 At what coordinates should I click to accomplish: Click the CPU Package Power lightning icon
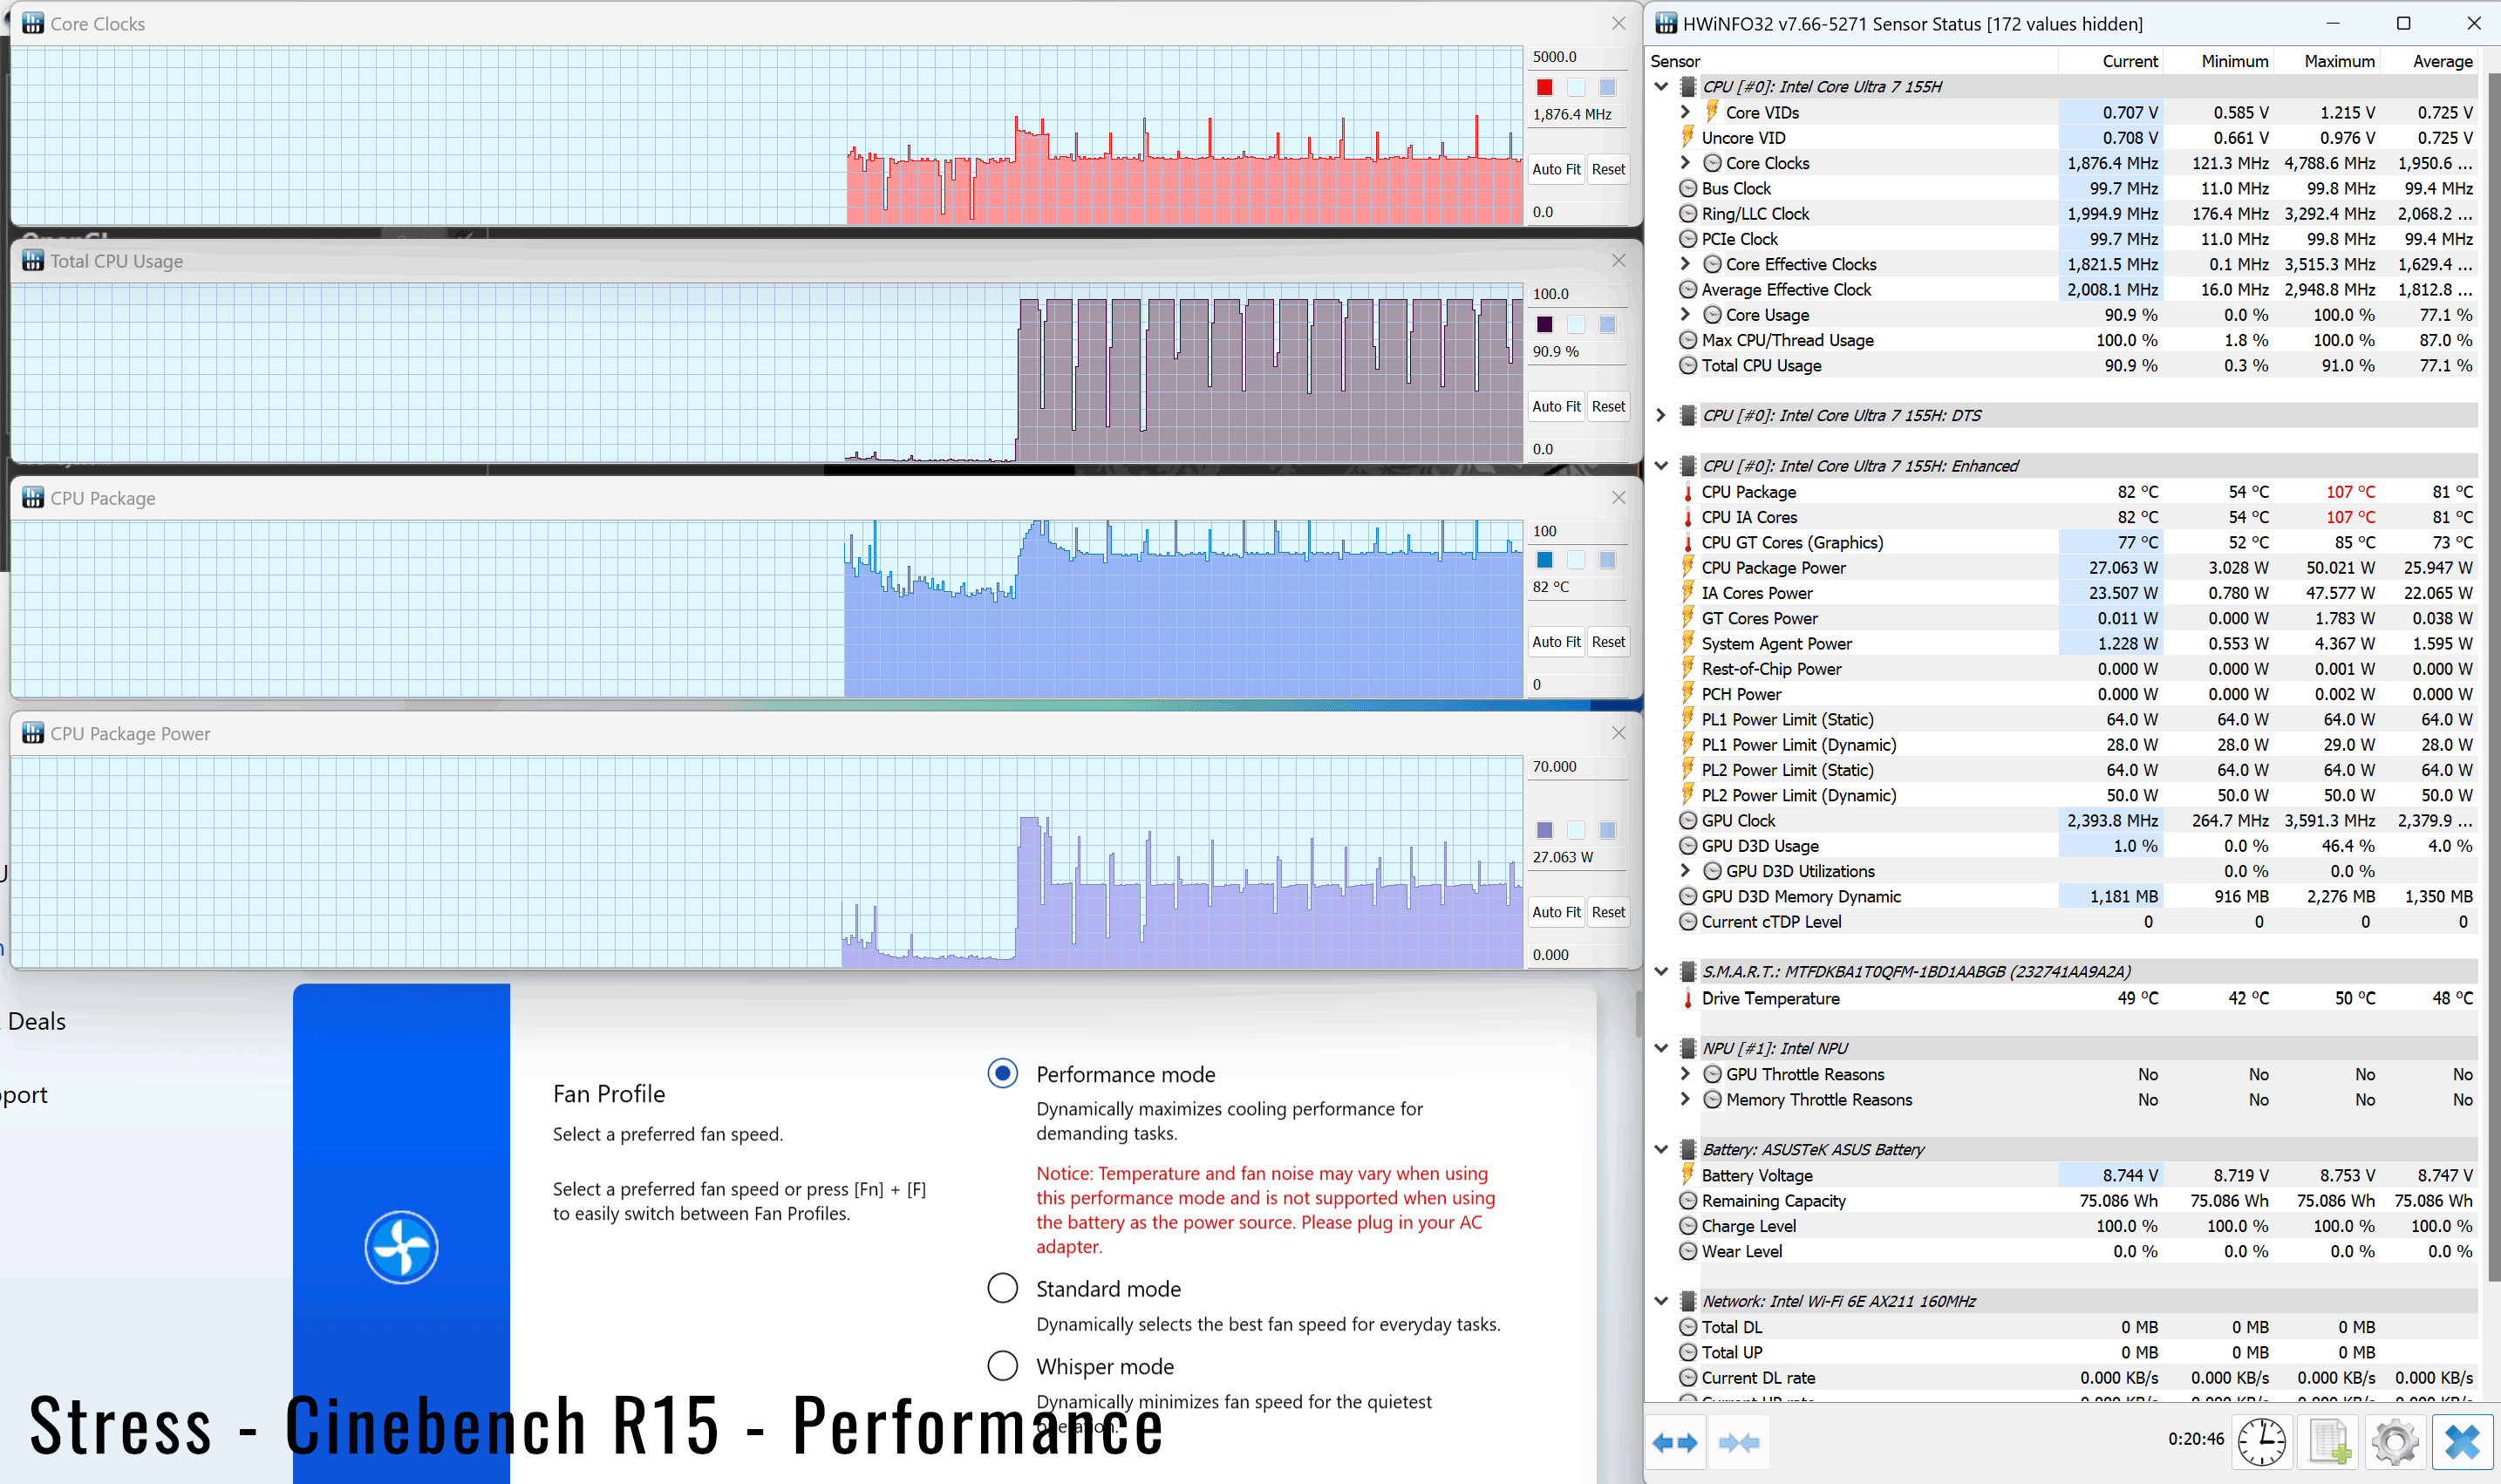point(1688,567)
